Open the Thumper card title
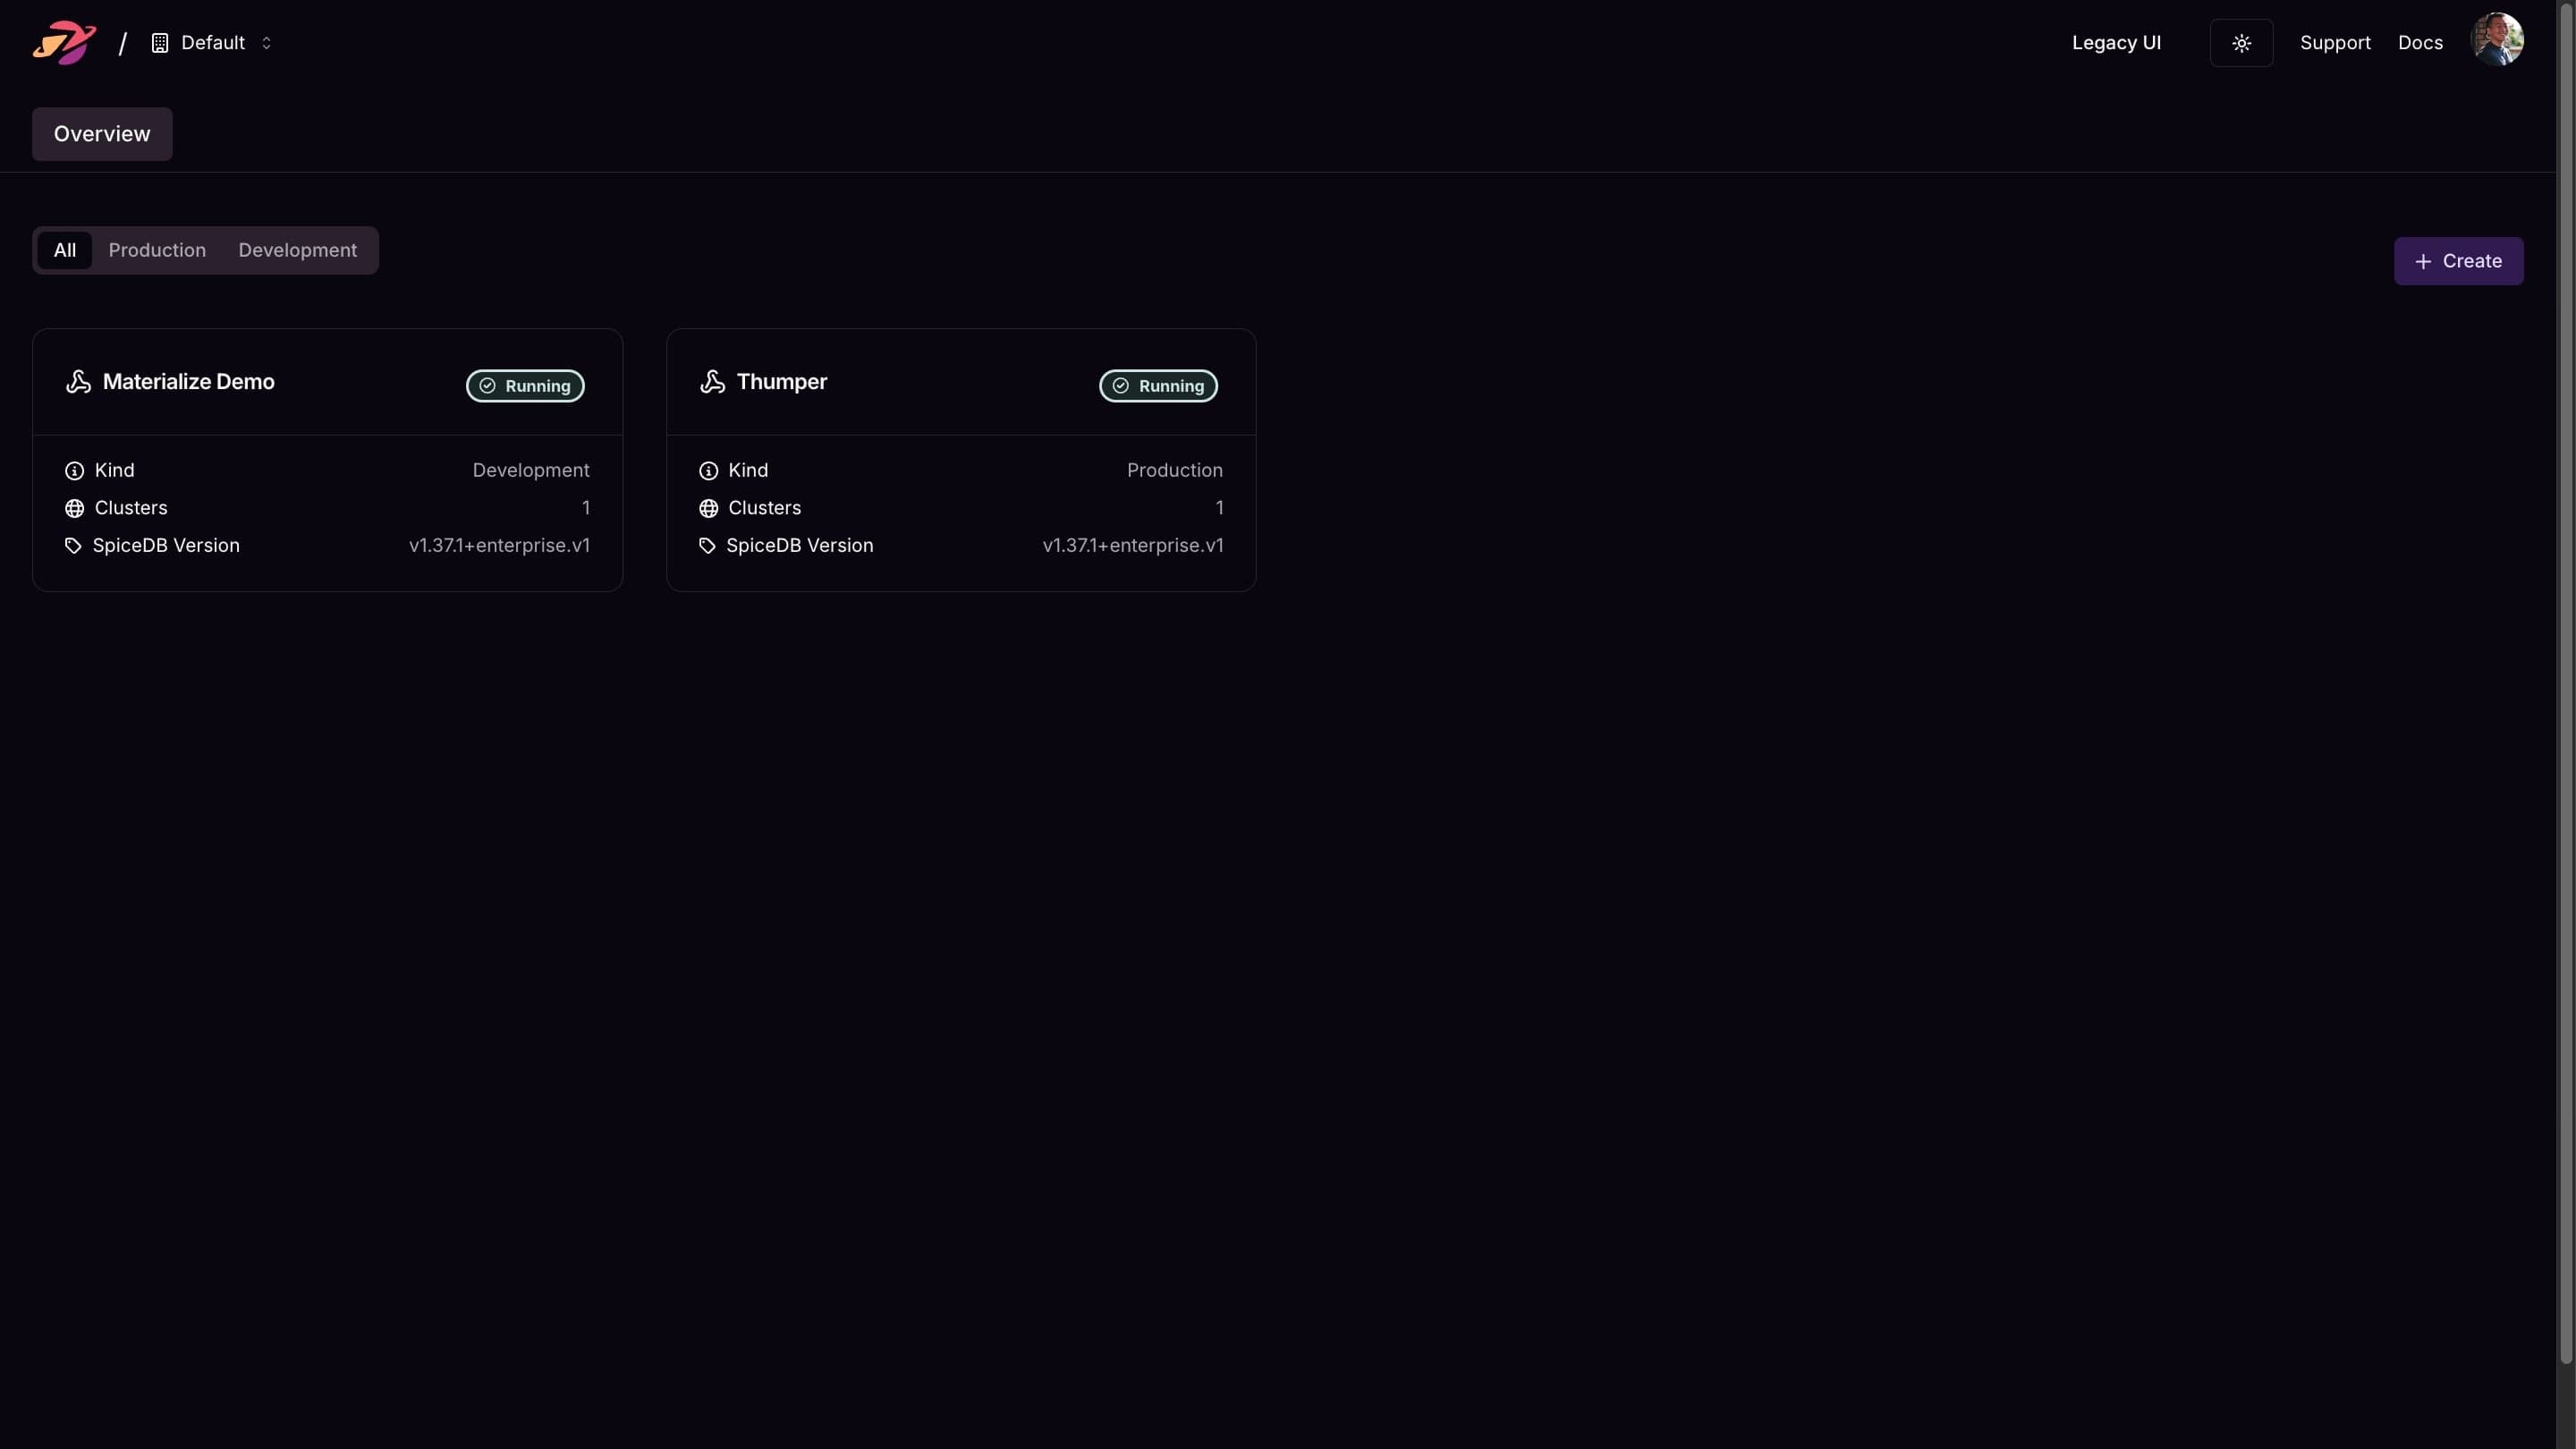The height and width of the screenshot is (1449, 2576). pos(781,382)
